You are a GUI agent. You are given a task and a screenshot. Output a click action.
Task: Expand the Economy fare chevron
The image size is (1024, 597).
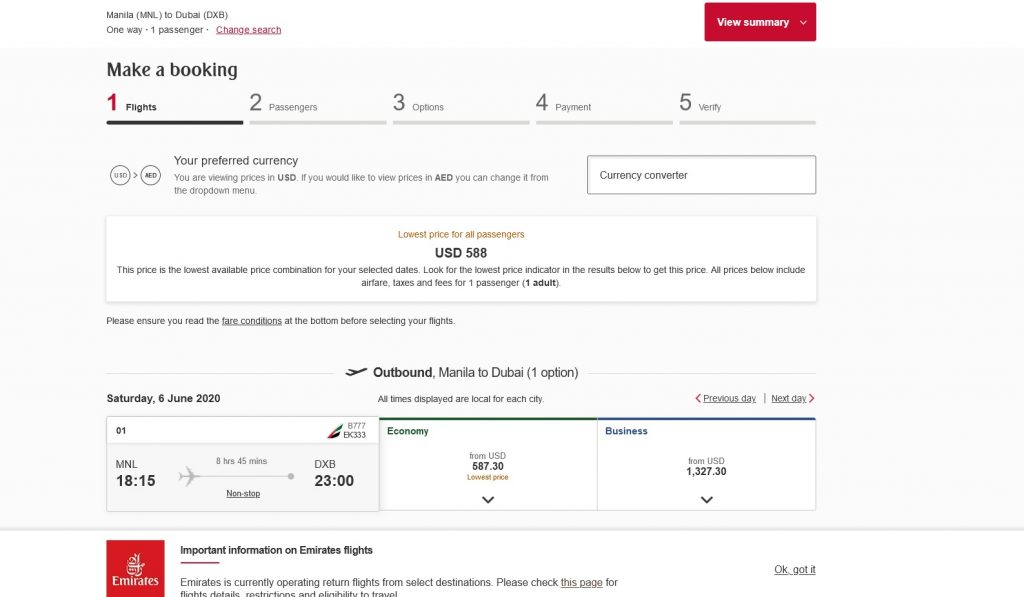pos(488,499)
